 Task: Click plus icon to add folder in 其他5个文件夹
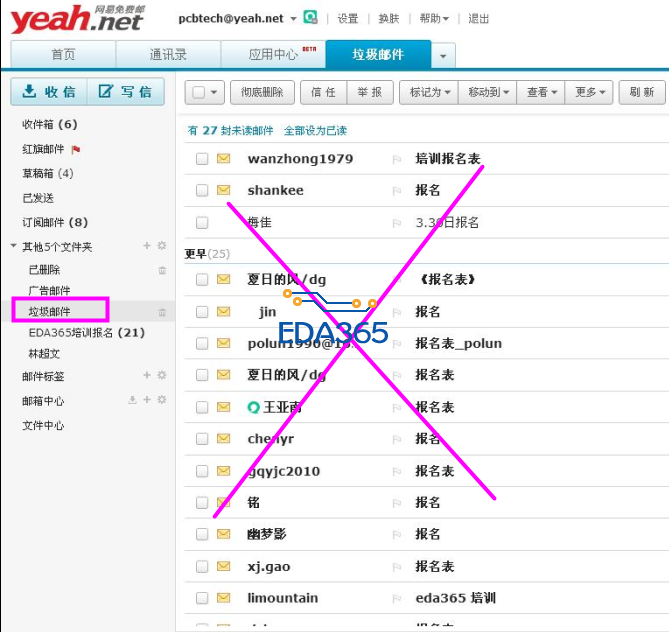pos(147,246)
